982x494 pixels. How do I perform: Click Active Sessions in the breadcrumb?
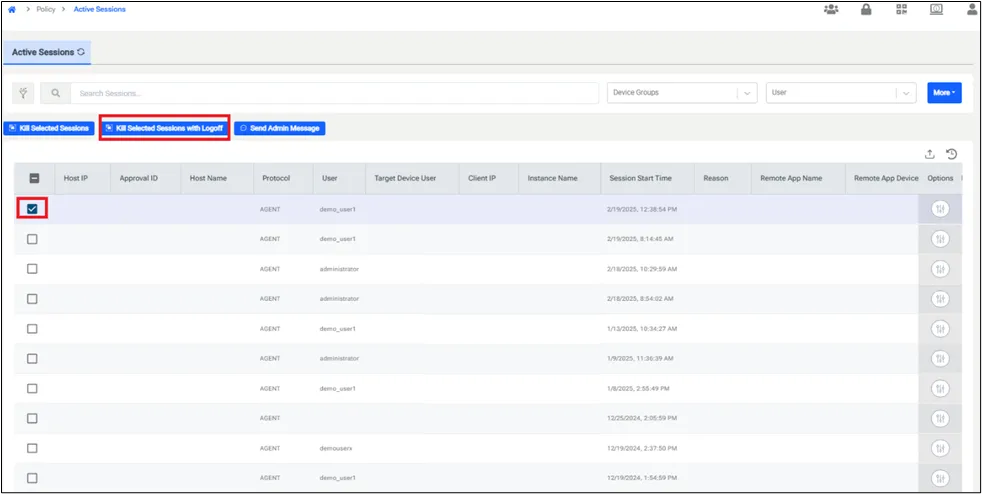(100, 9)
